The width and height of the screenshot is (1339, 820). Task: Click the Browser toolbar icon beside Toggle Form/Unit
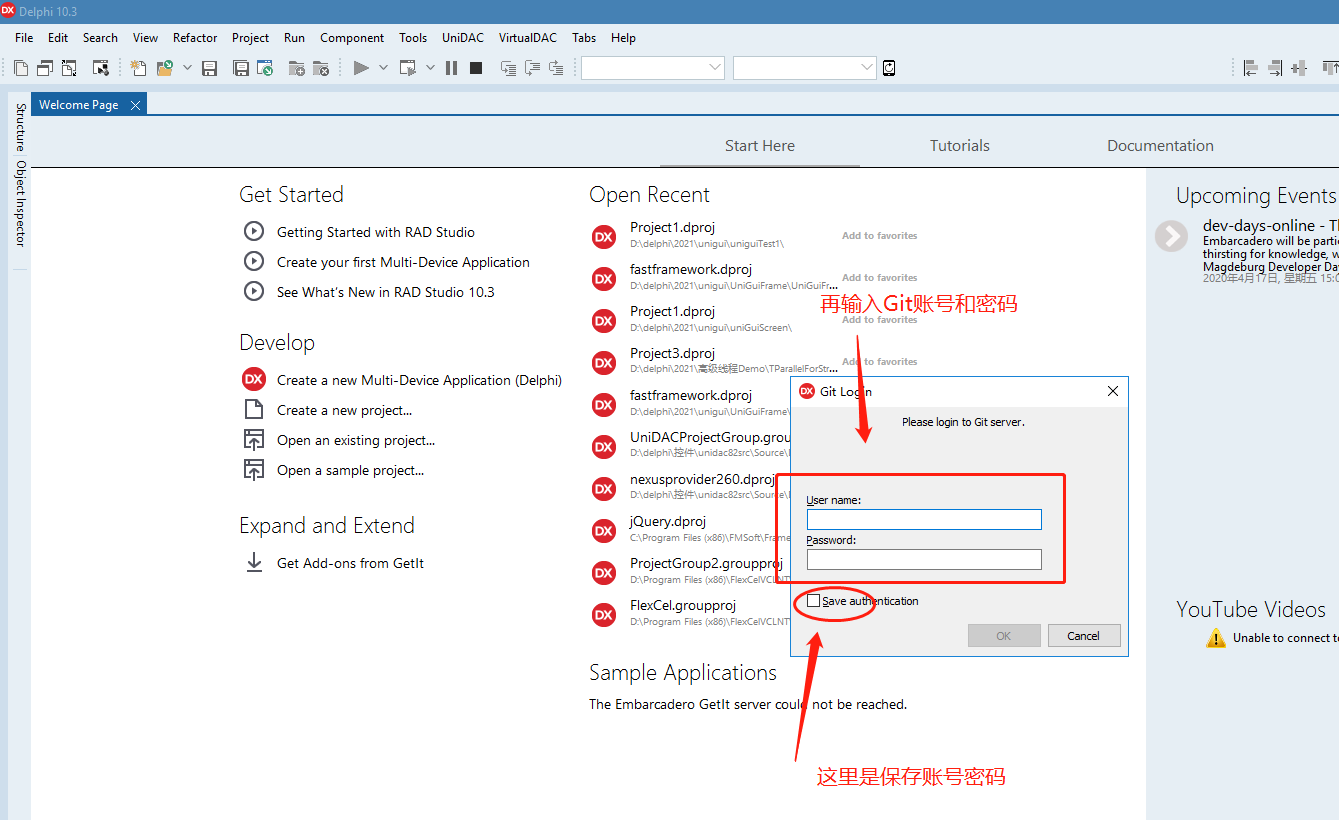101,68
